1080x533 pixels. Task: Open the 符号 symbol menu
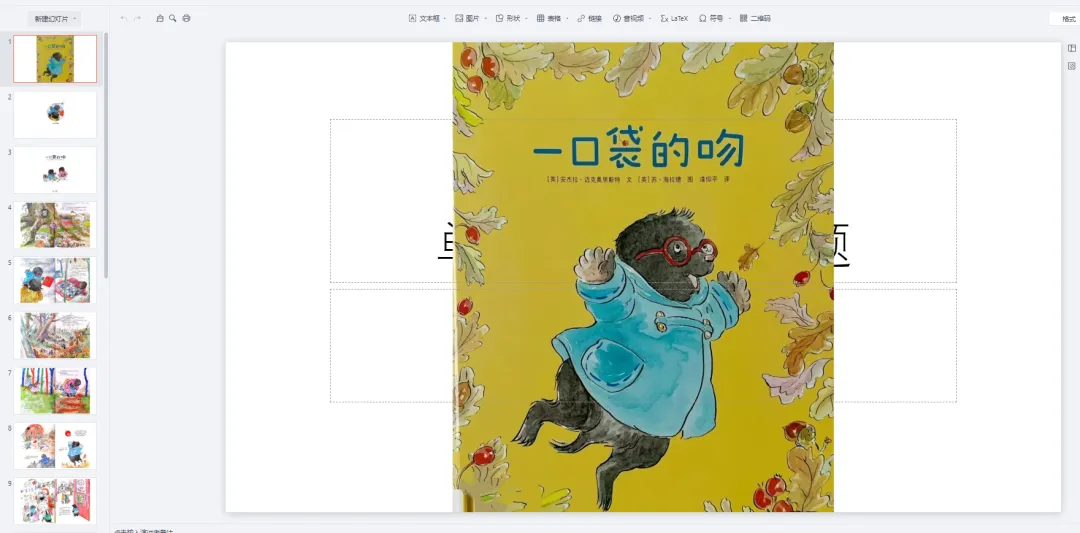pos(714,19)
